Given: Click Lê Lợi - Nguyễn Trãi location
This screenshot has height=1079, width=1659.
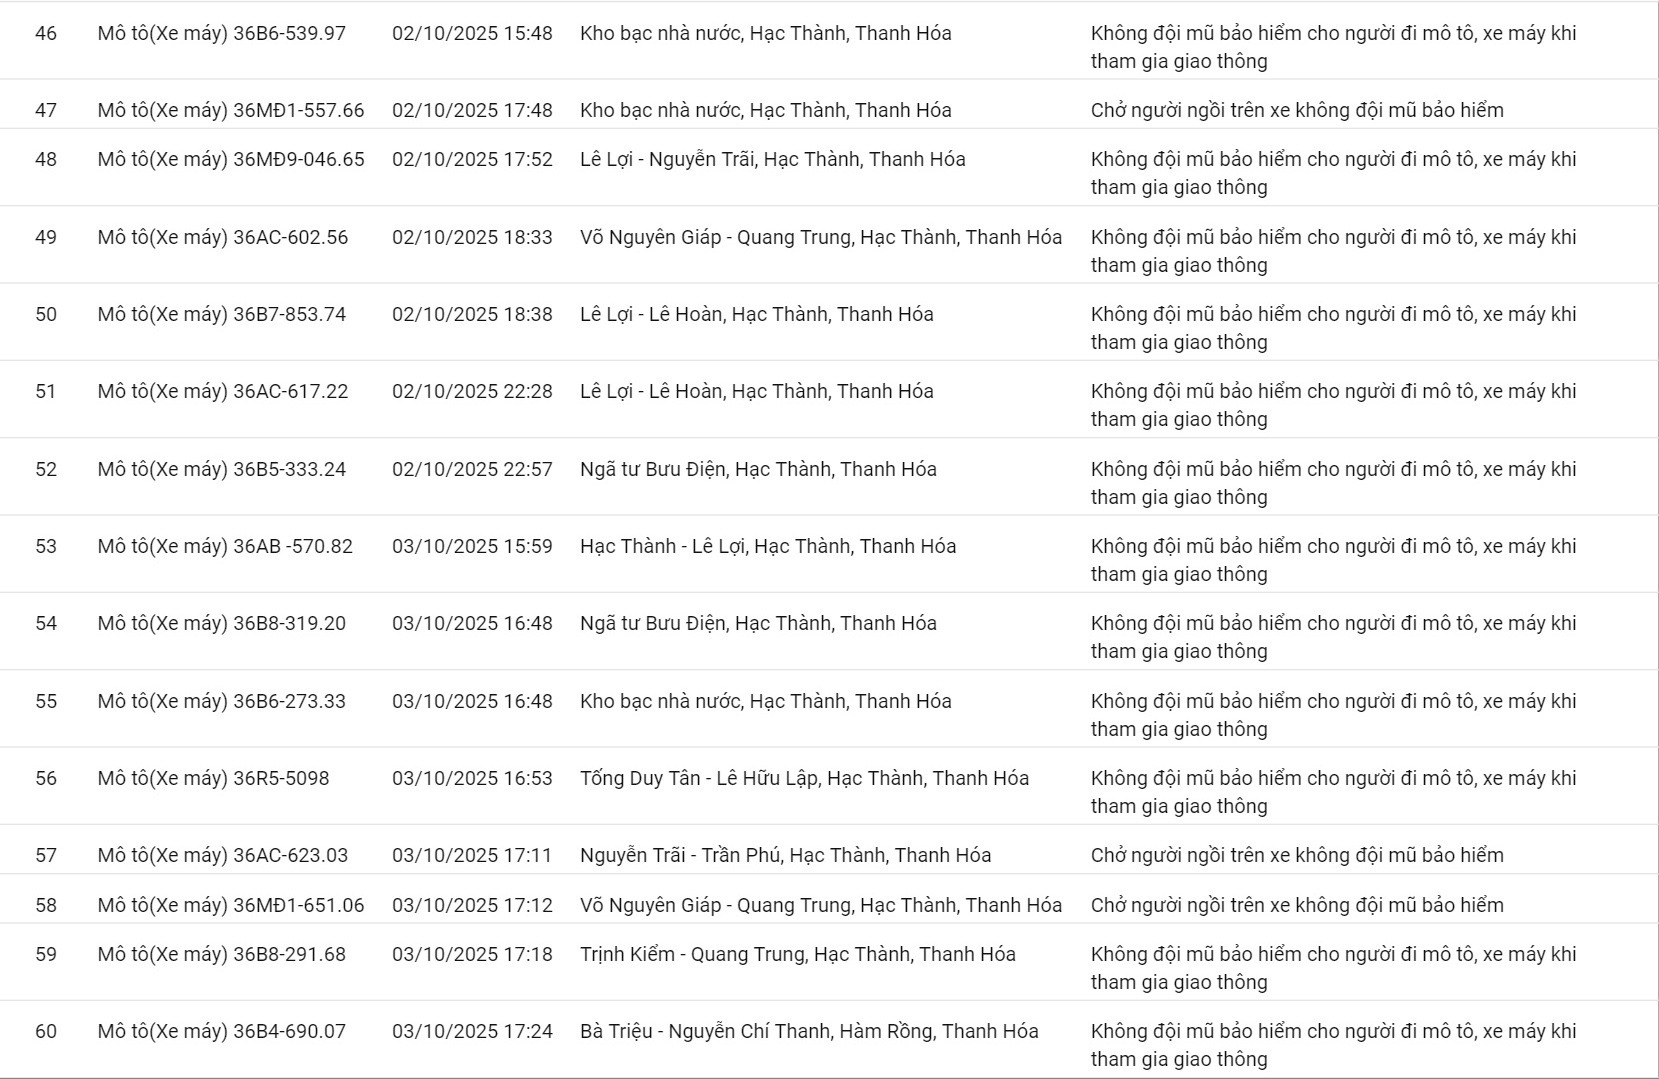Looking at the screenshot, I should point(772,159).
